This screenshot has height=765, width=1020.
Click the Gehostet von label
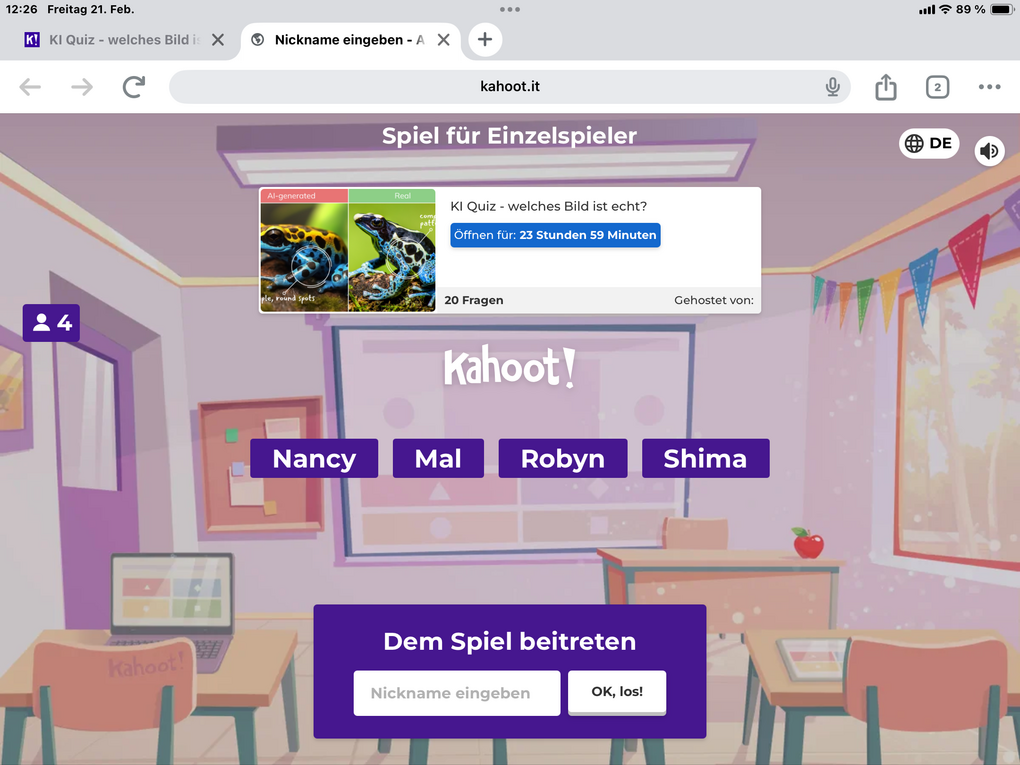point(714,300)
